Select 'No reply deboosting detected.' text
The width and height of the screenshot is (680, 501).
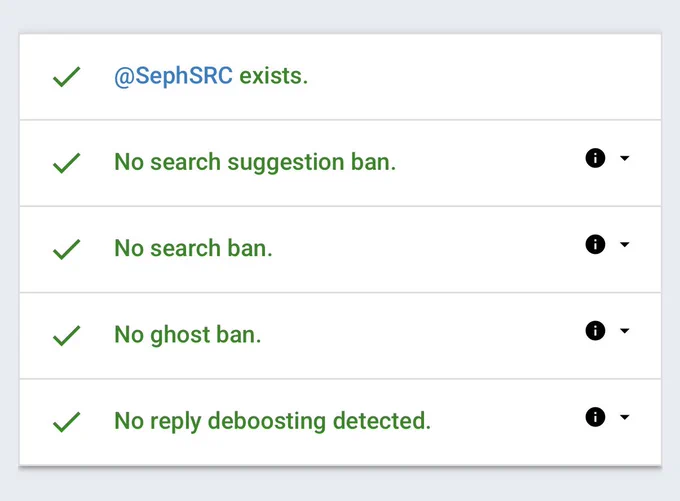(272, 422)
